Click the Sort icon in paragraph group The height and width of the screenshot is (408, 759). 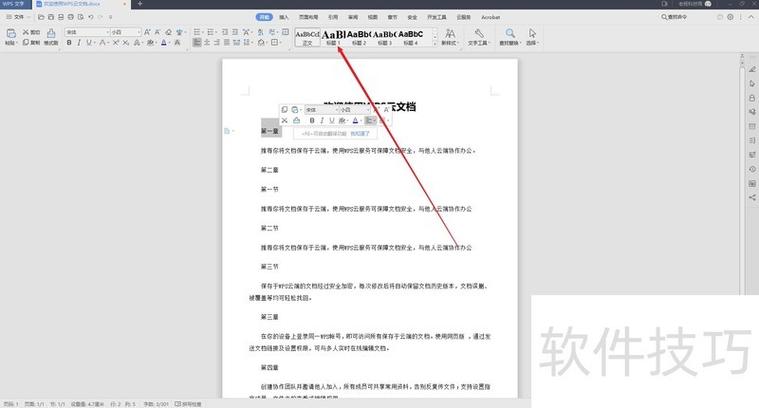260,32
